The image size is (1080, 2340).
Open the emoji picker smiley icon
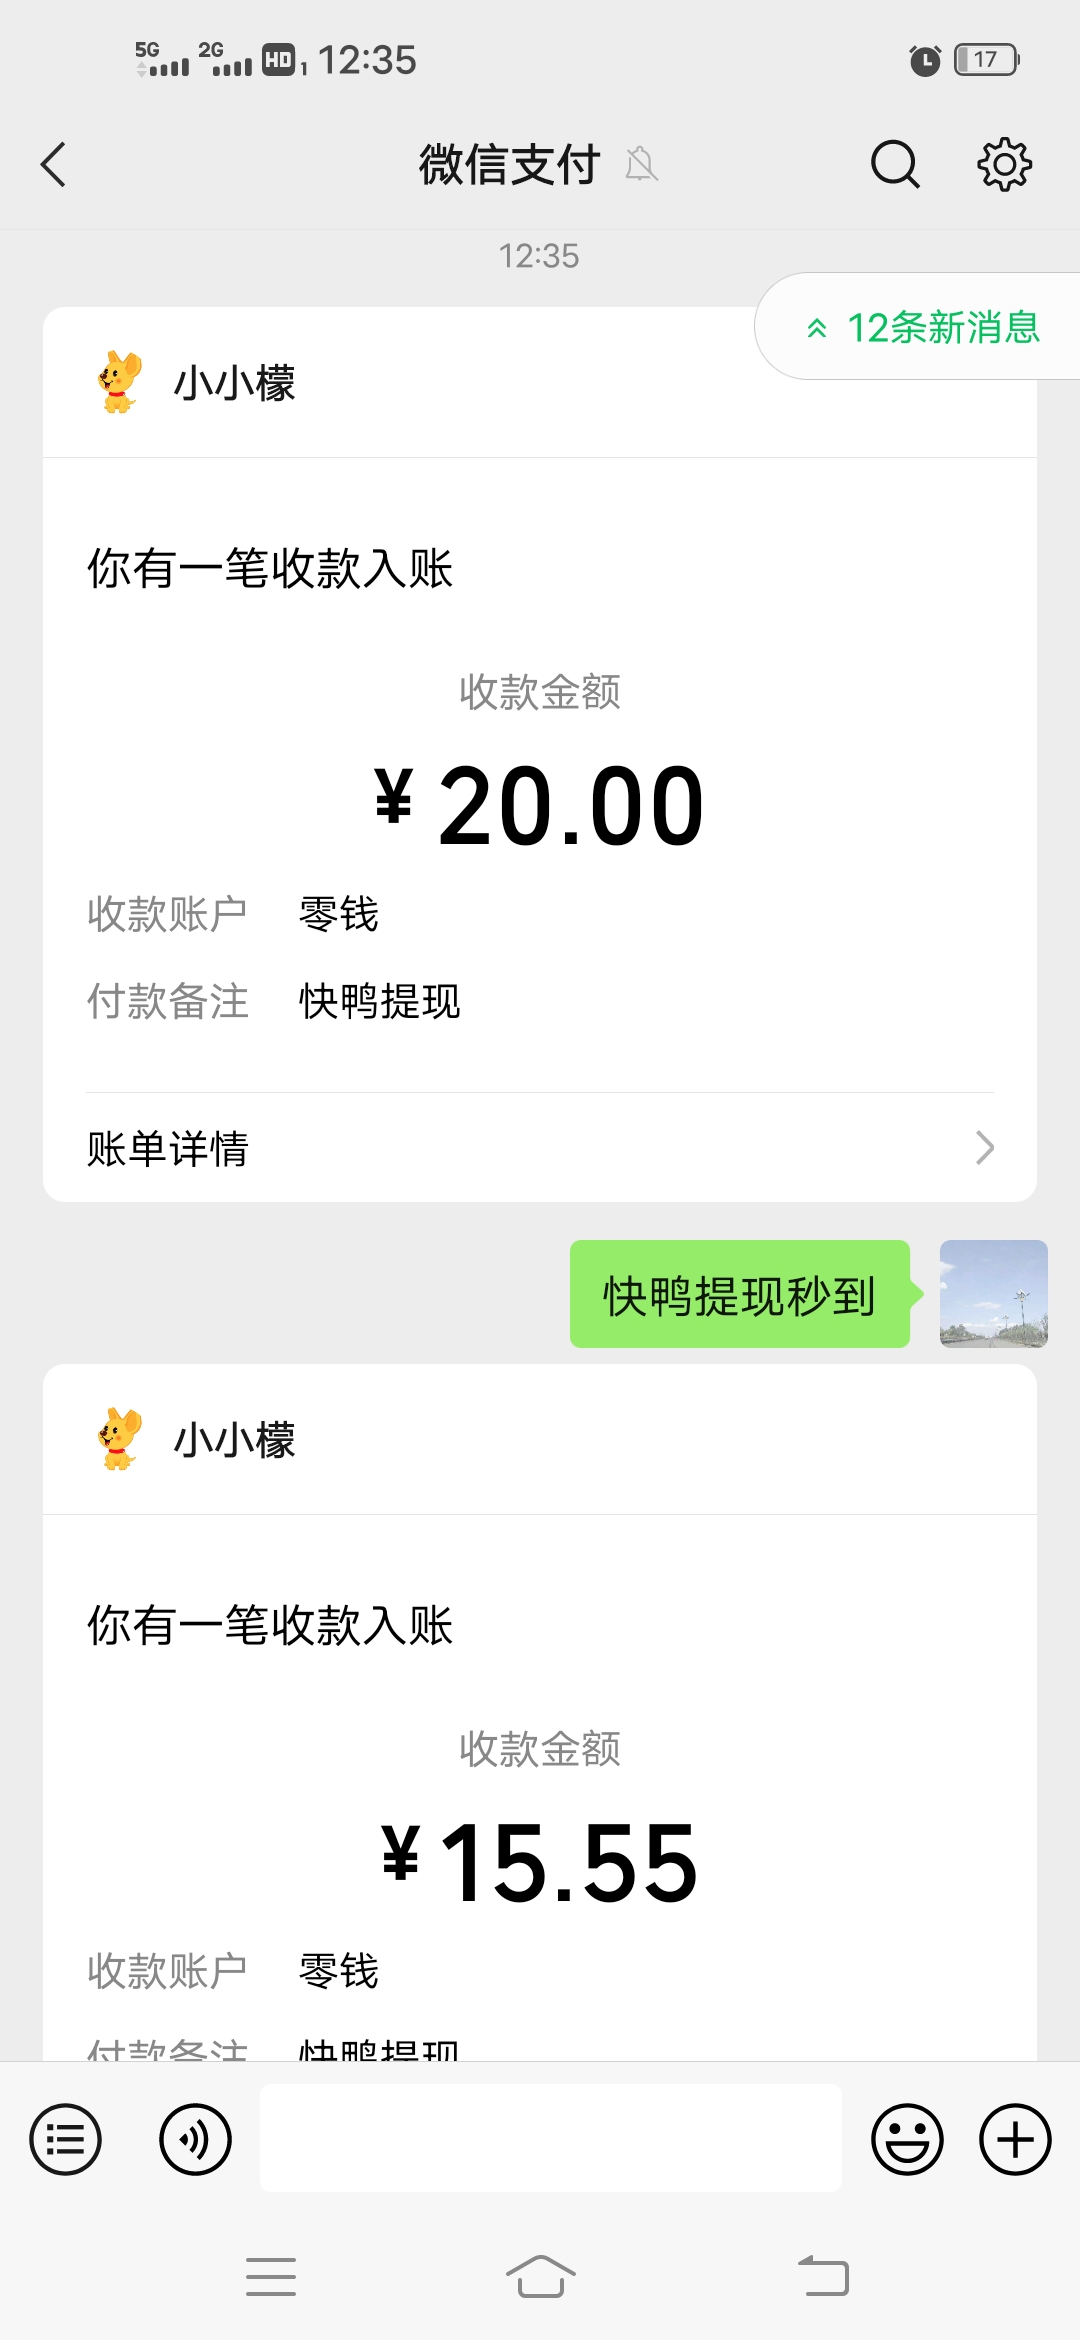(x=907, y=2139)
